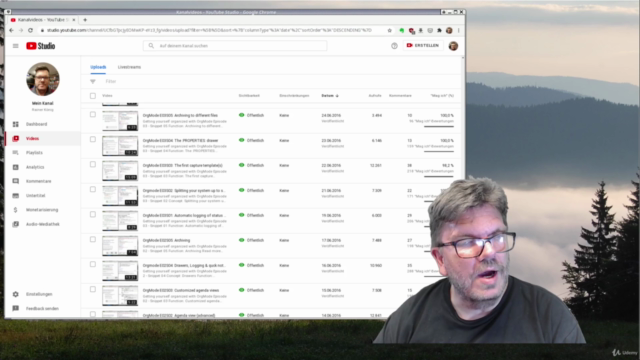Screen dimensions: 640x360
Task: Click the browser address bar URL
Action: click(x=209, y=30)
